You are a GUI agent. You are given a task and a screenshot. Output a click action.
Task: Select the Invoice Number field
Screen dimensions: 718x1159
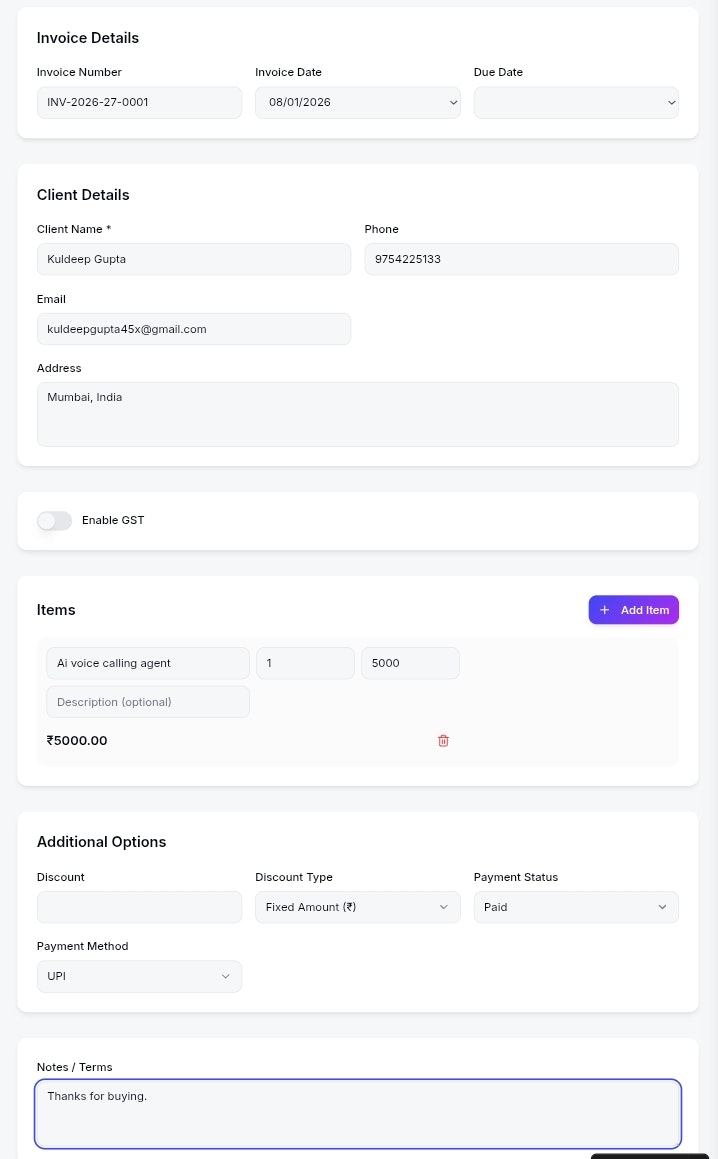point(139,102)
